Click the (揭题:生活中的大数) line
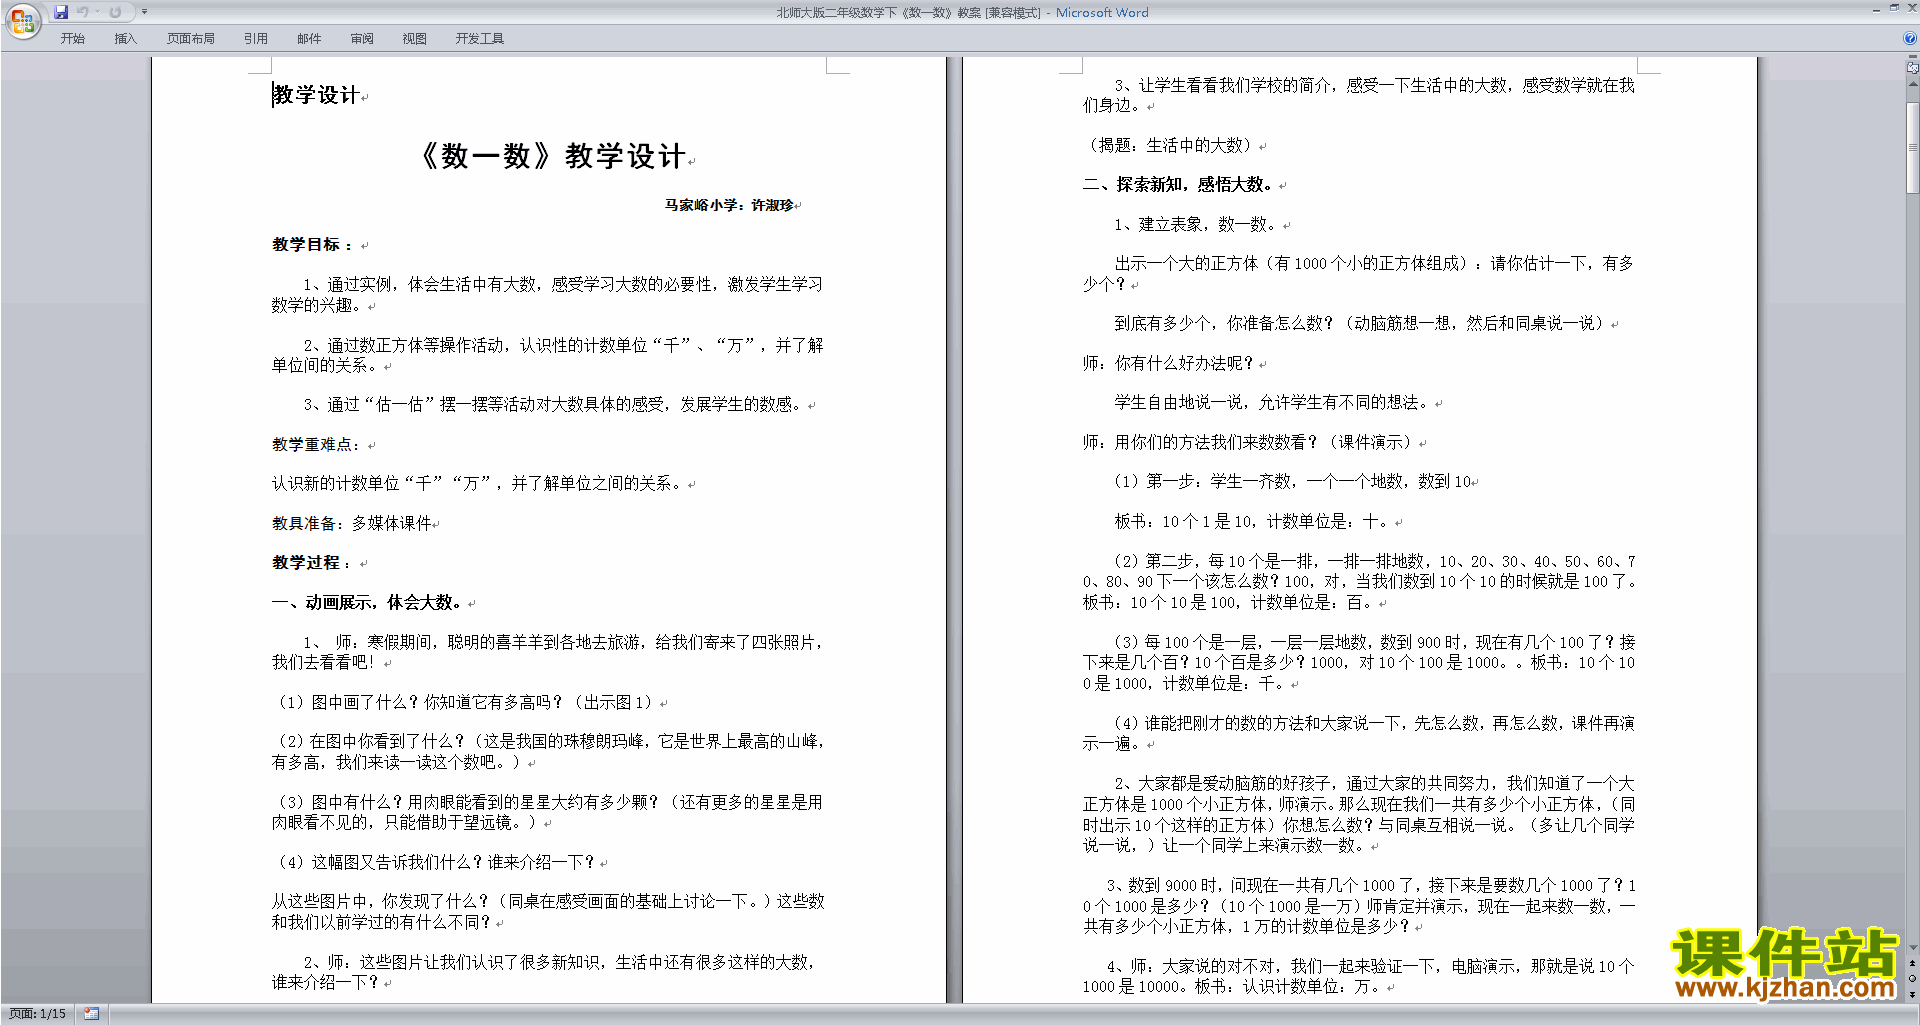The image size is (1920, 1025). click(1168, 146)
